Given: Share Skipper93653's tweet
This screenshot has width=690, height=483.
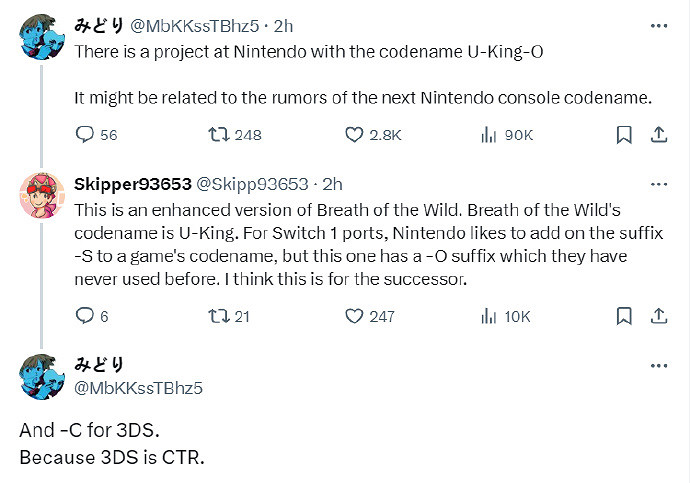Looking at the screenshot, I should (x=659, y=316).
